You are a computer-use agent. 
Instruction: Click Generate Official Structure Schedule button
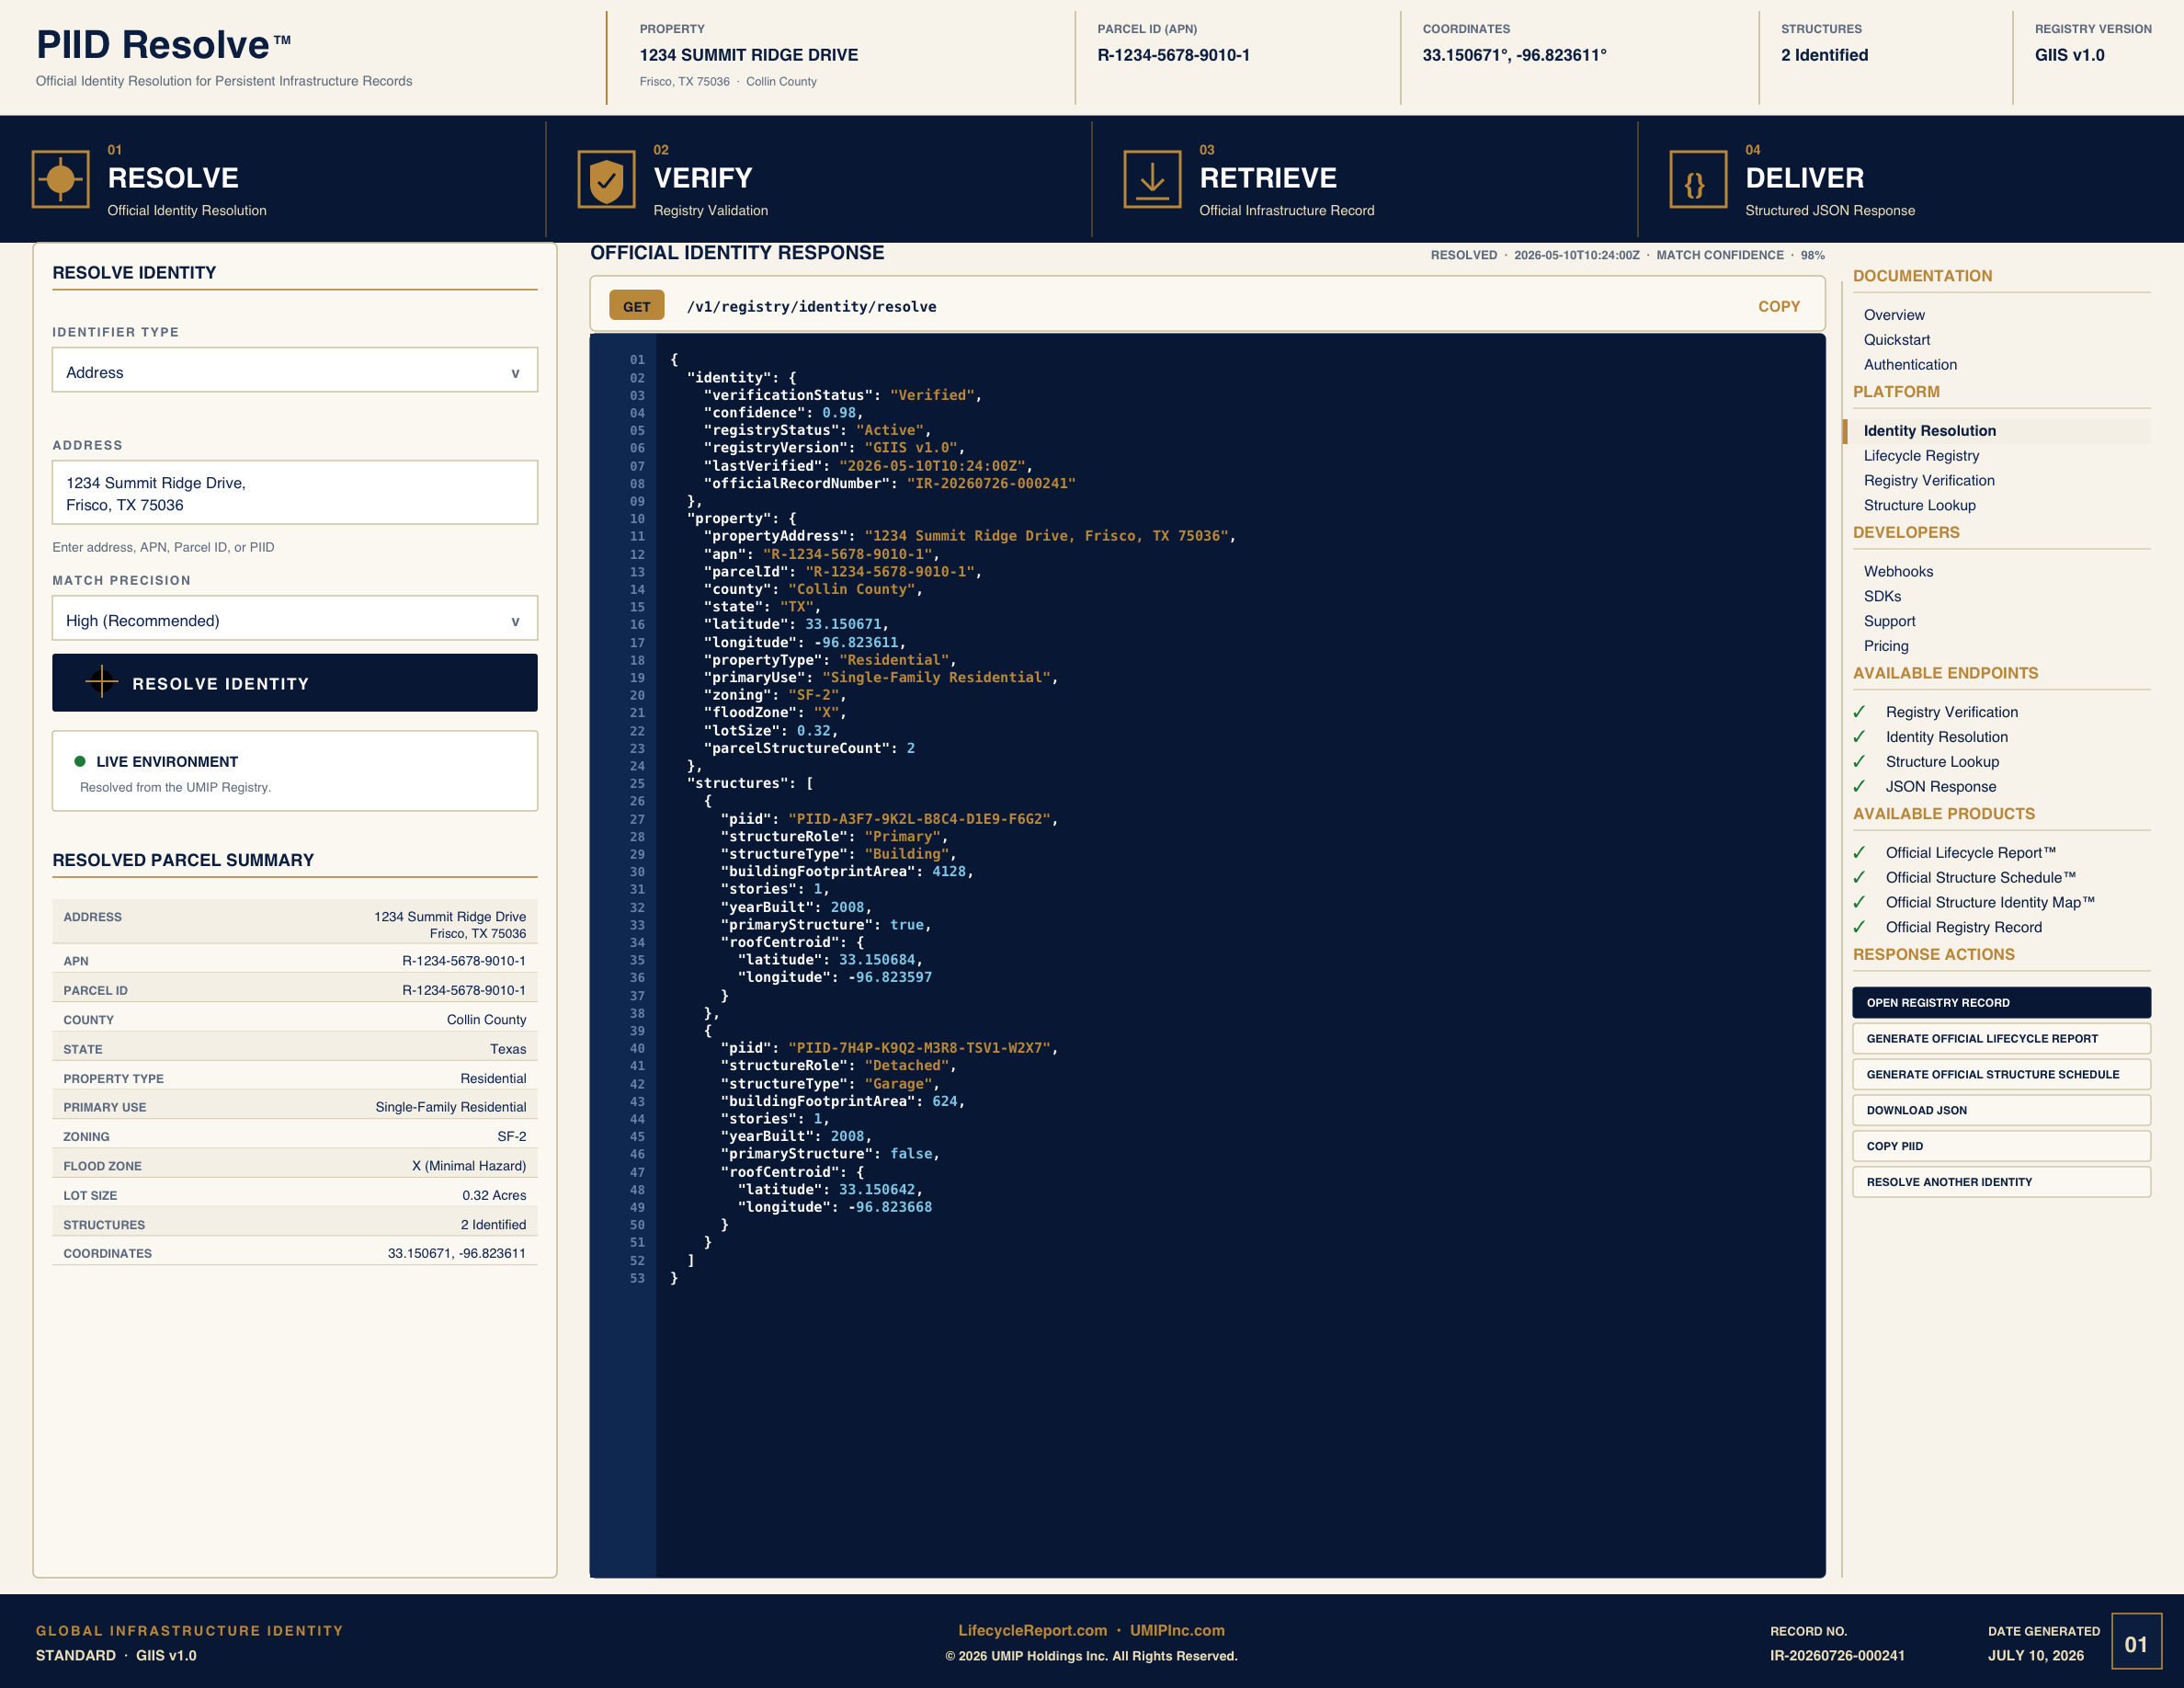(x=2001, y=1075)
